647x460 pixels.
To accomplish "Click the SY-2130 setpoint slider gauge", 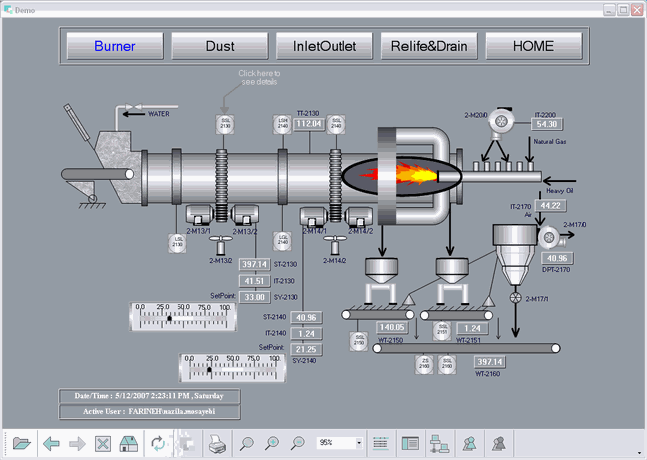I will tap(183, 316).
